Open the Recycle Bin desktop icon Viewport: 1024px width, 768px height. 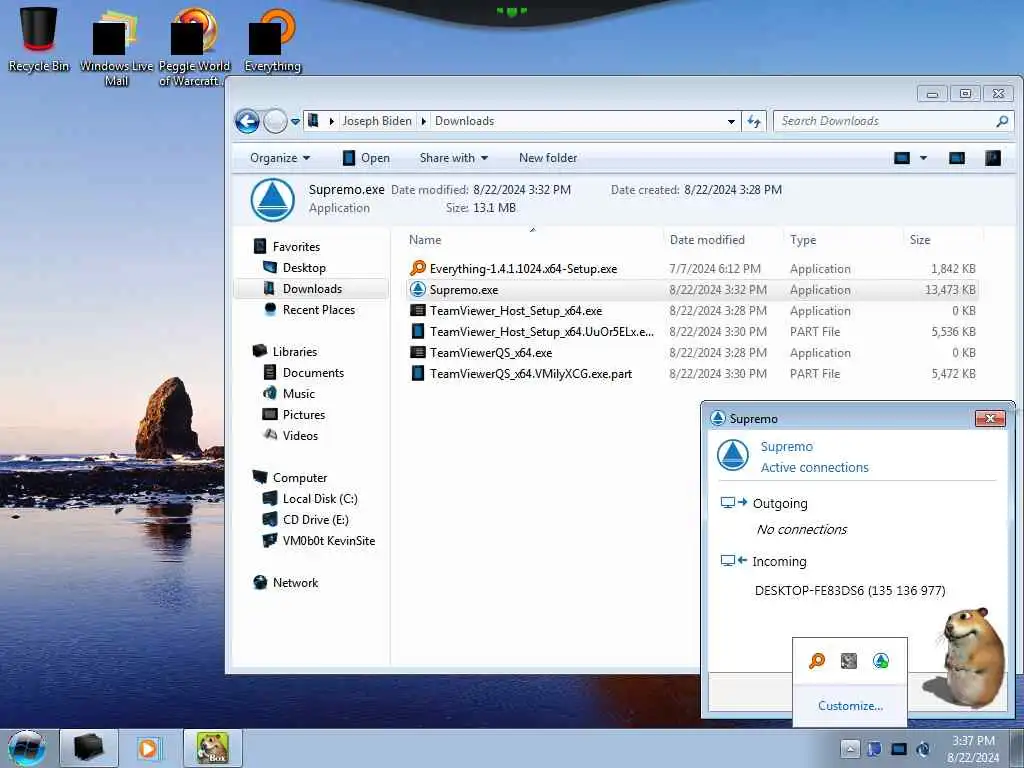39,38
